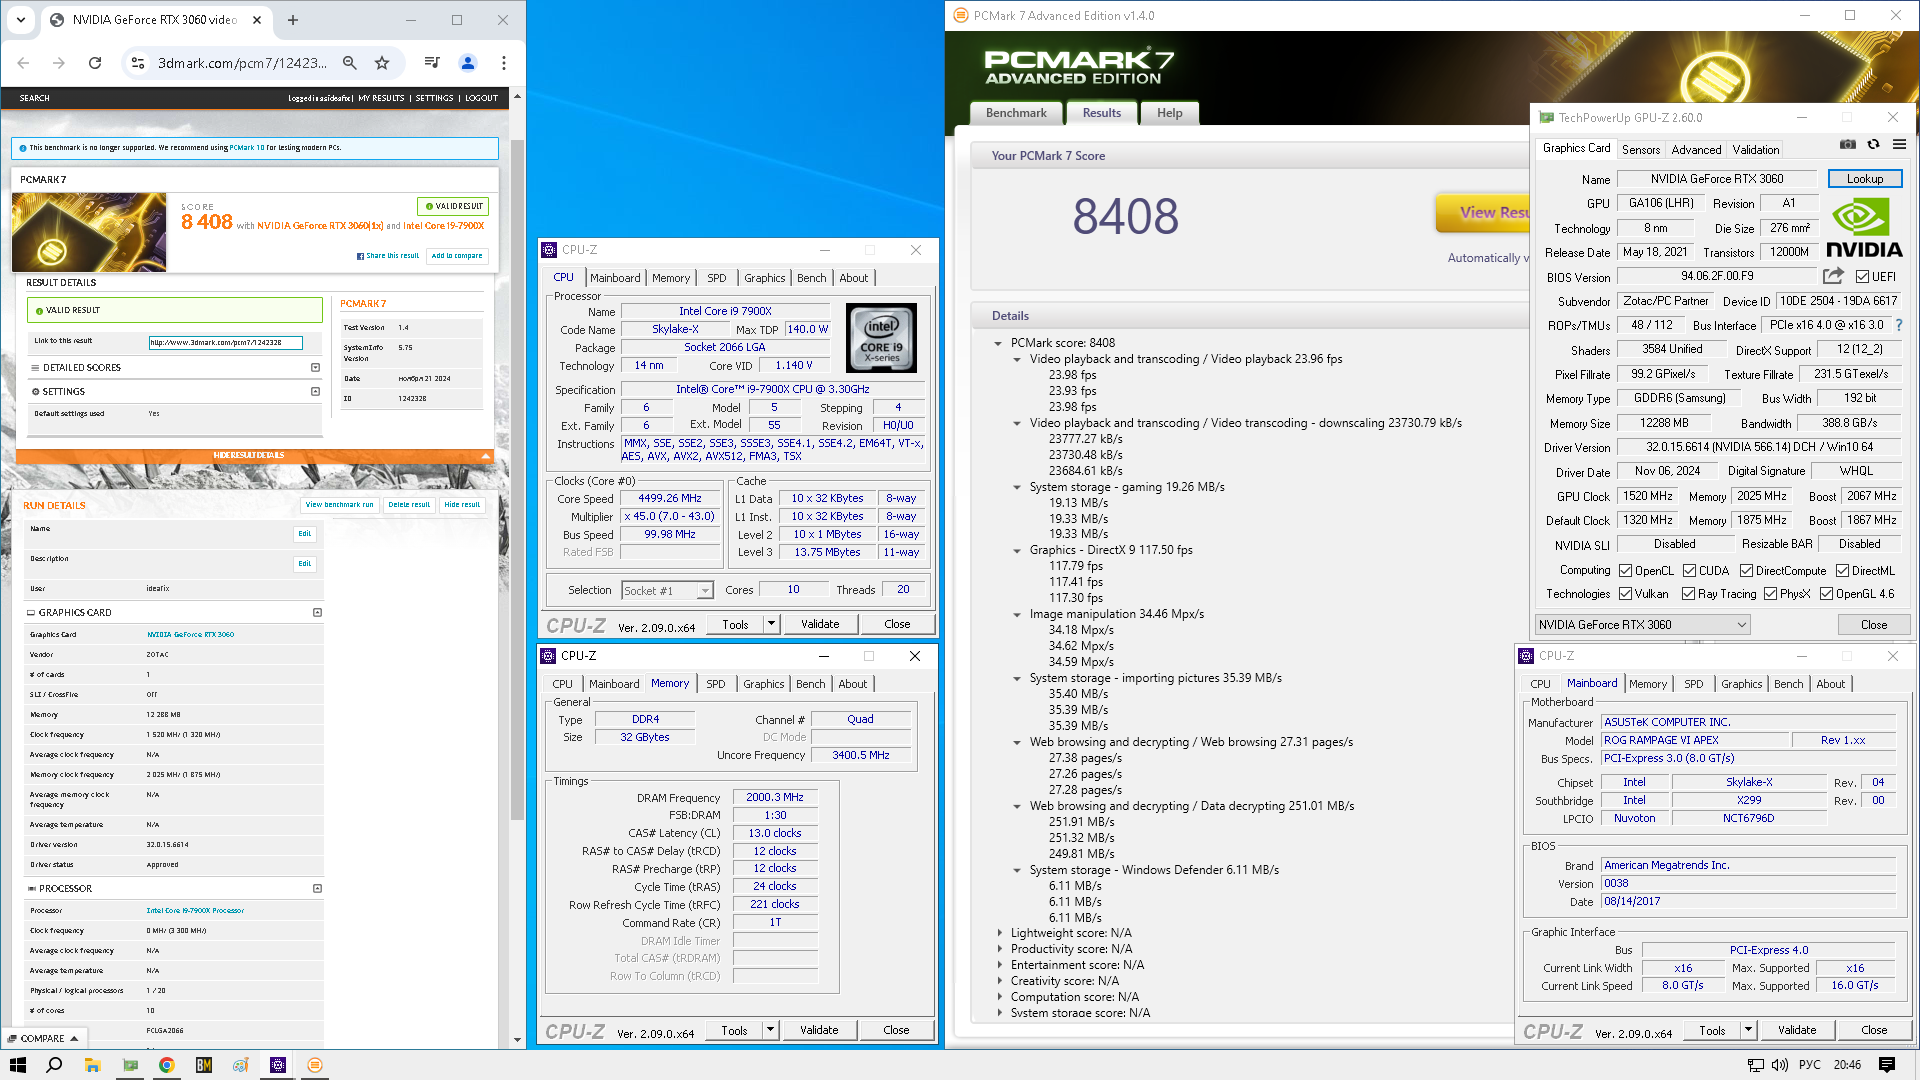This screenshot has width=1920, height=1080.
Task: Open the GPU selection dropdown in GPU-Z
Action: [x=1642, y=625]
